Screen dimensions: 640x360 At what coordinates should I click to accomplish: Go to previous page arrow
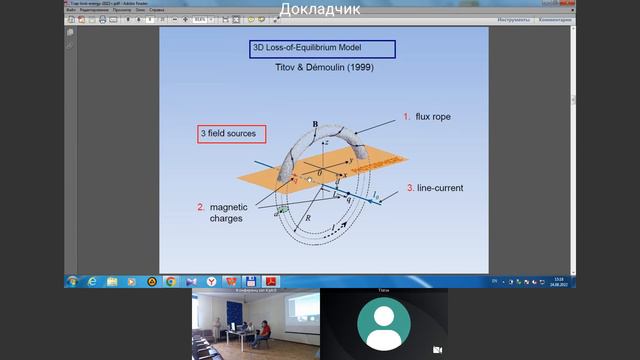(128, 20)
